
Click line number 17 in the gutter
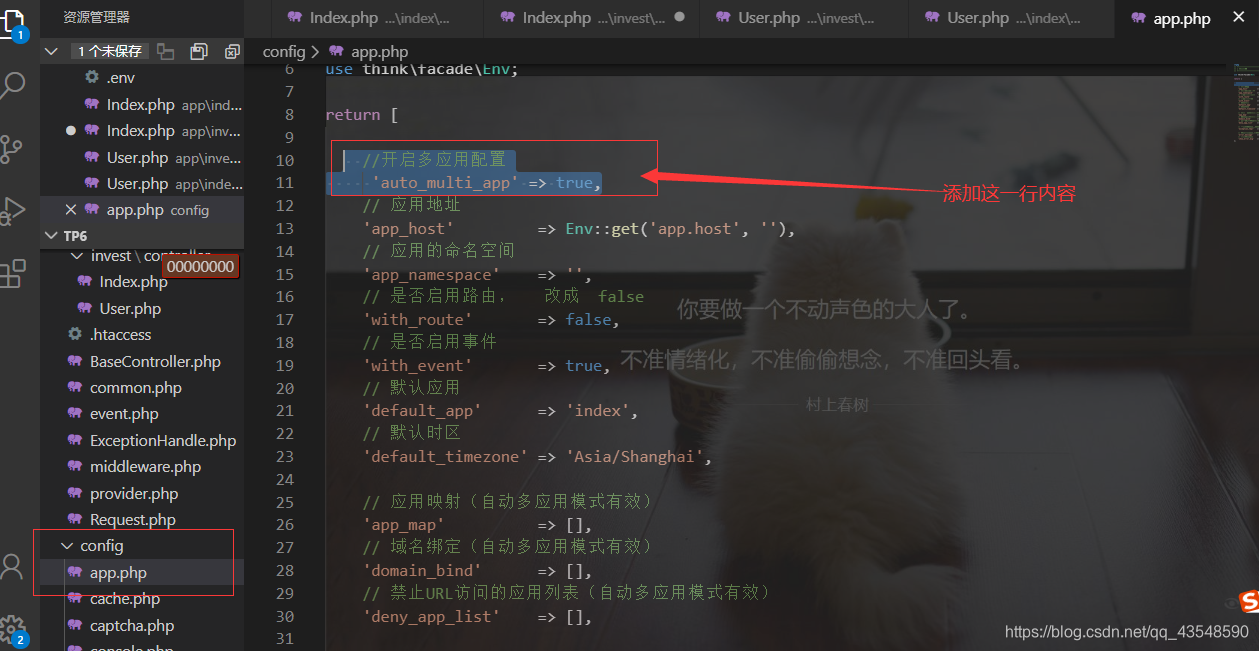pyautogui.click(x=284, y=319)
